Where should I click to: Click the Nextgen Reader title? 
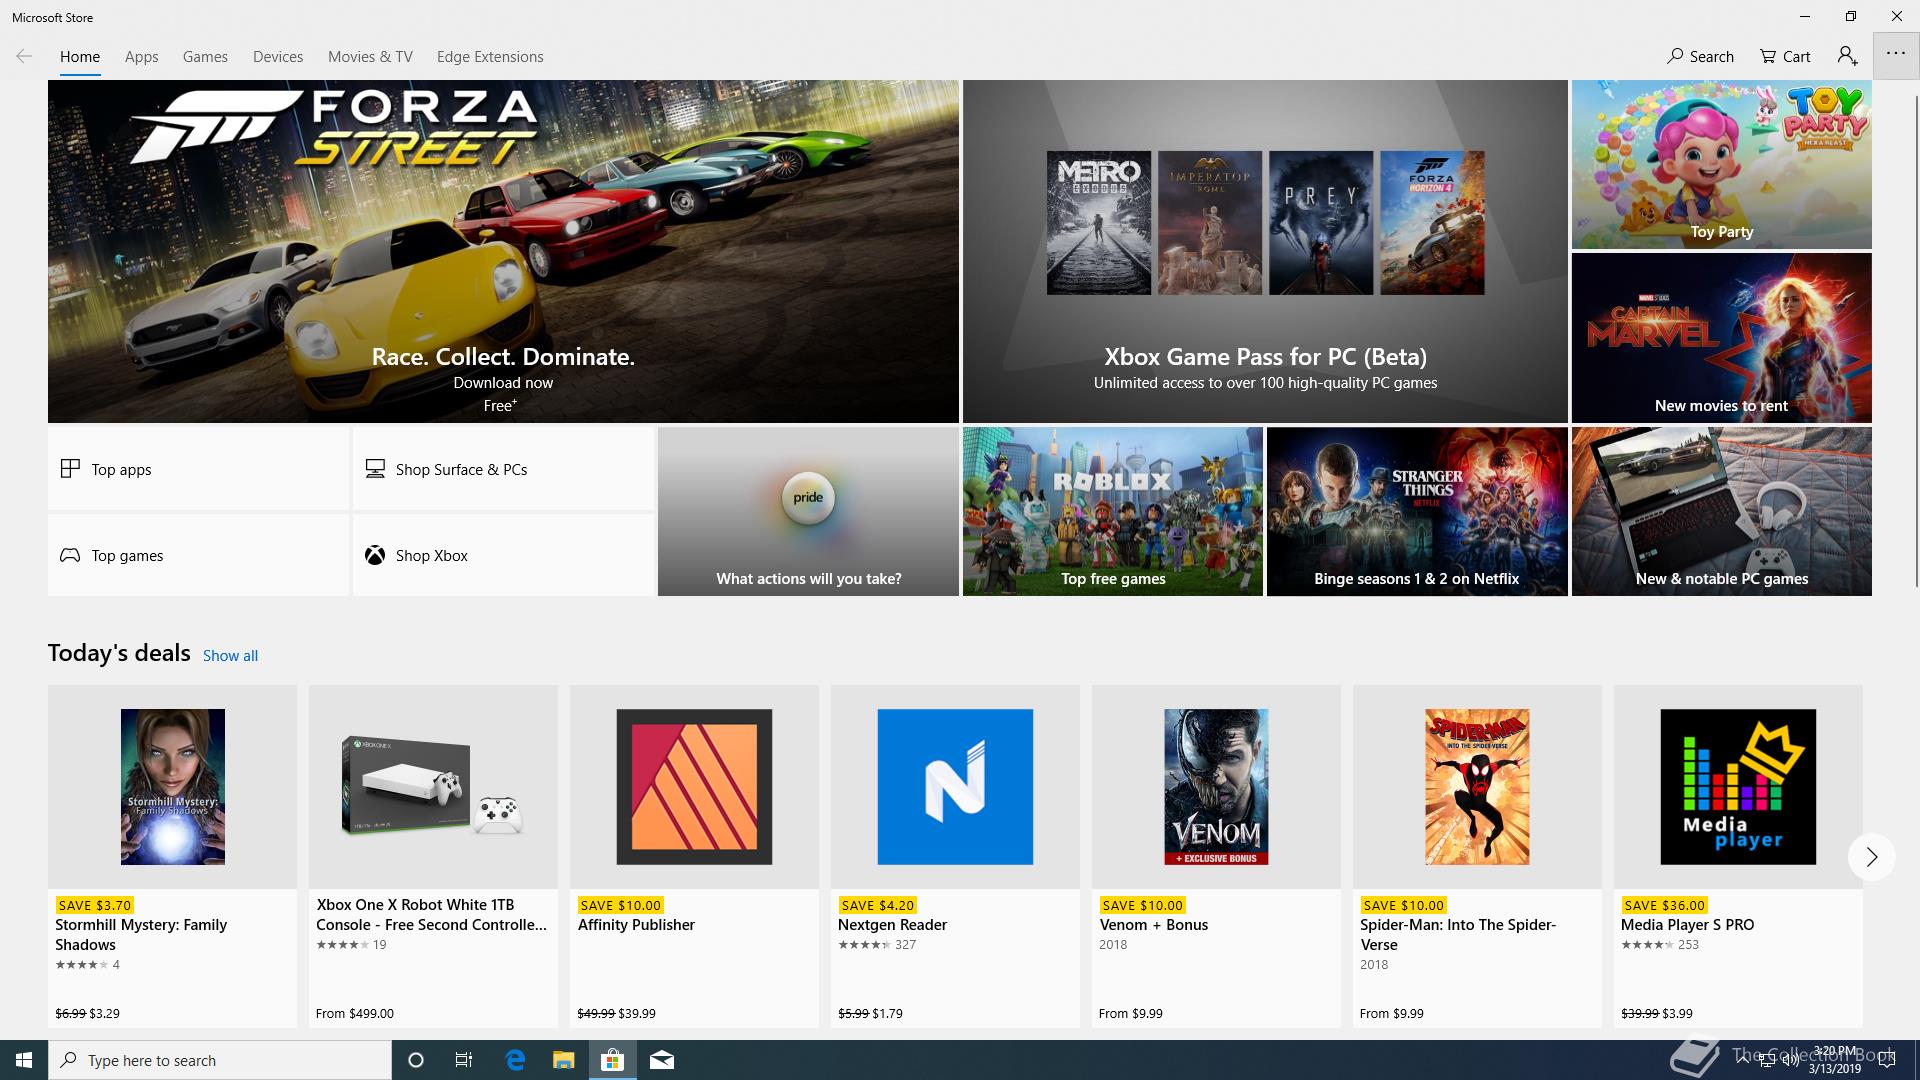pyautogui.click(x=892, y=925)
